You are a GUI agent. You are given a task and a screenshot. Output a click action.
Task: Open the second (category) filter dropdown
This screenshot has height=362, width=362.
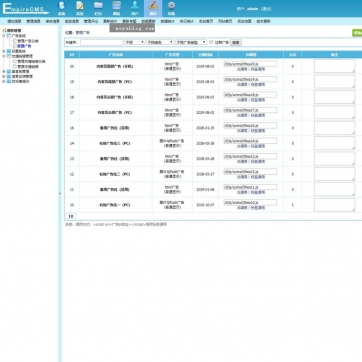click(160, 42)
